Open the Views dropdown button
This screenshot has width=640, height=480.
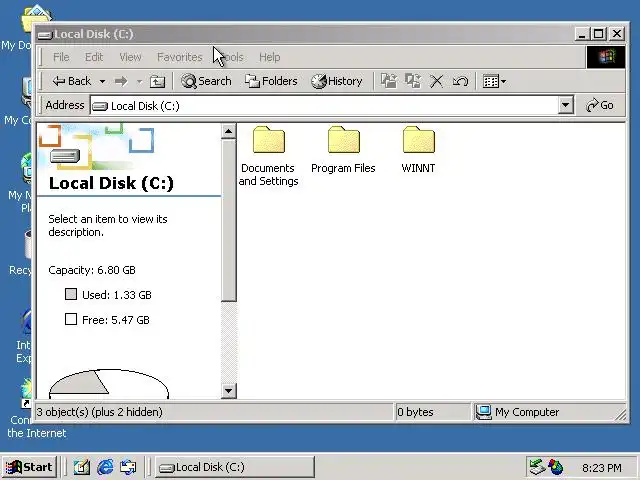[494, 81]
